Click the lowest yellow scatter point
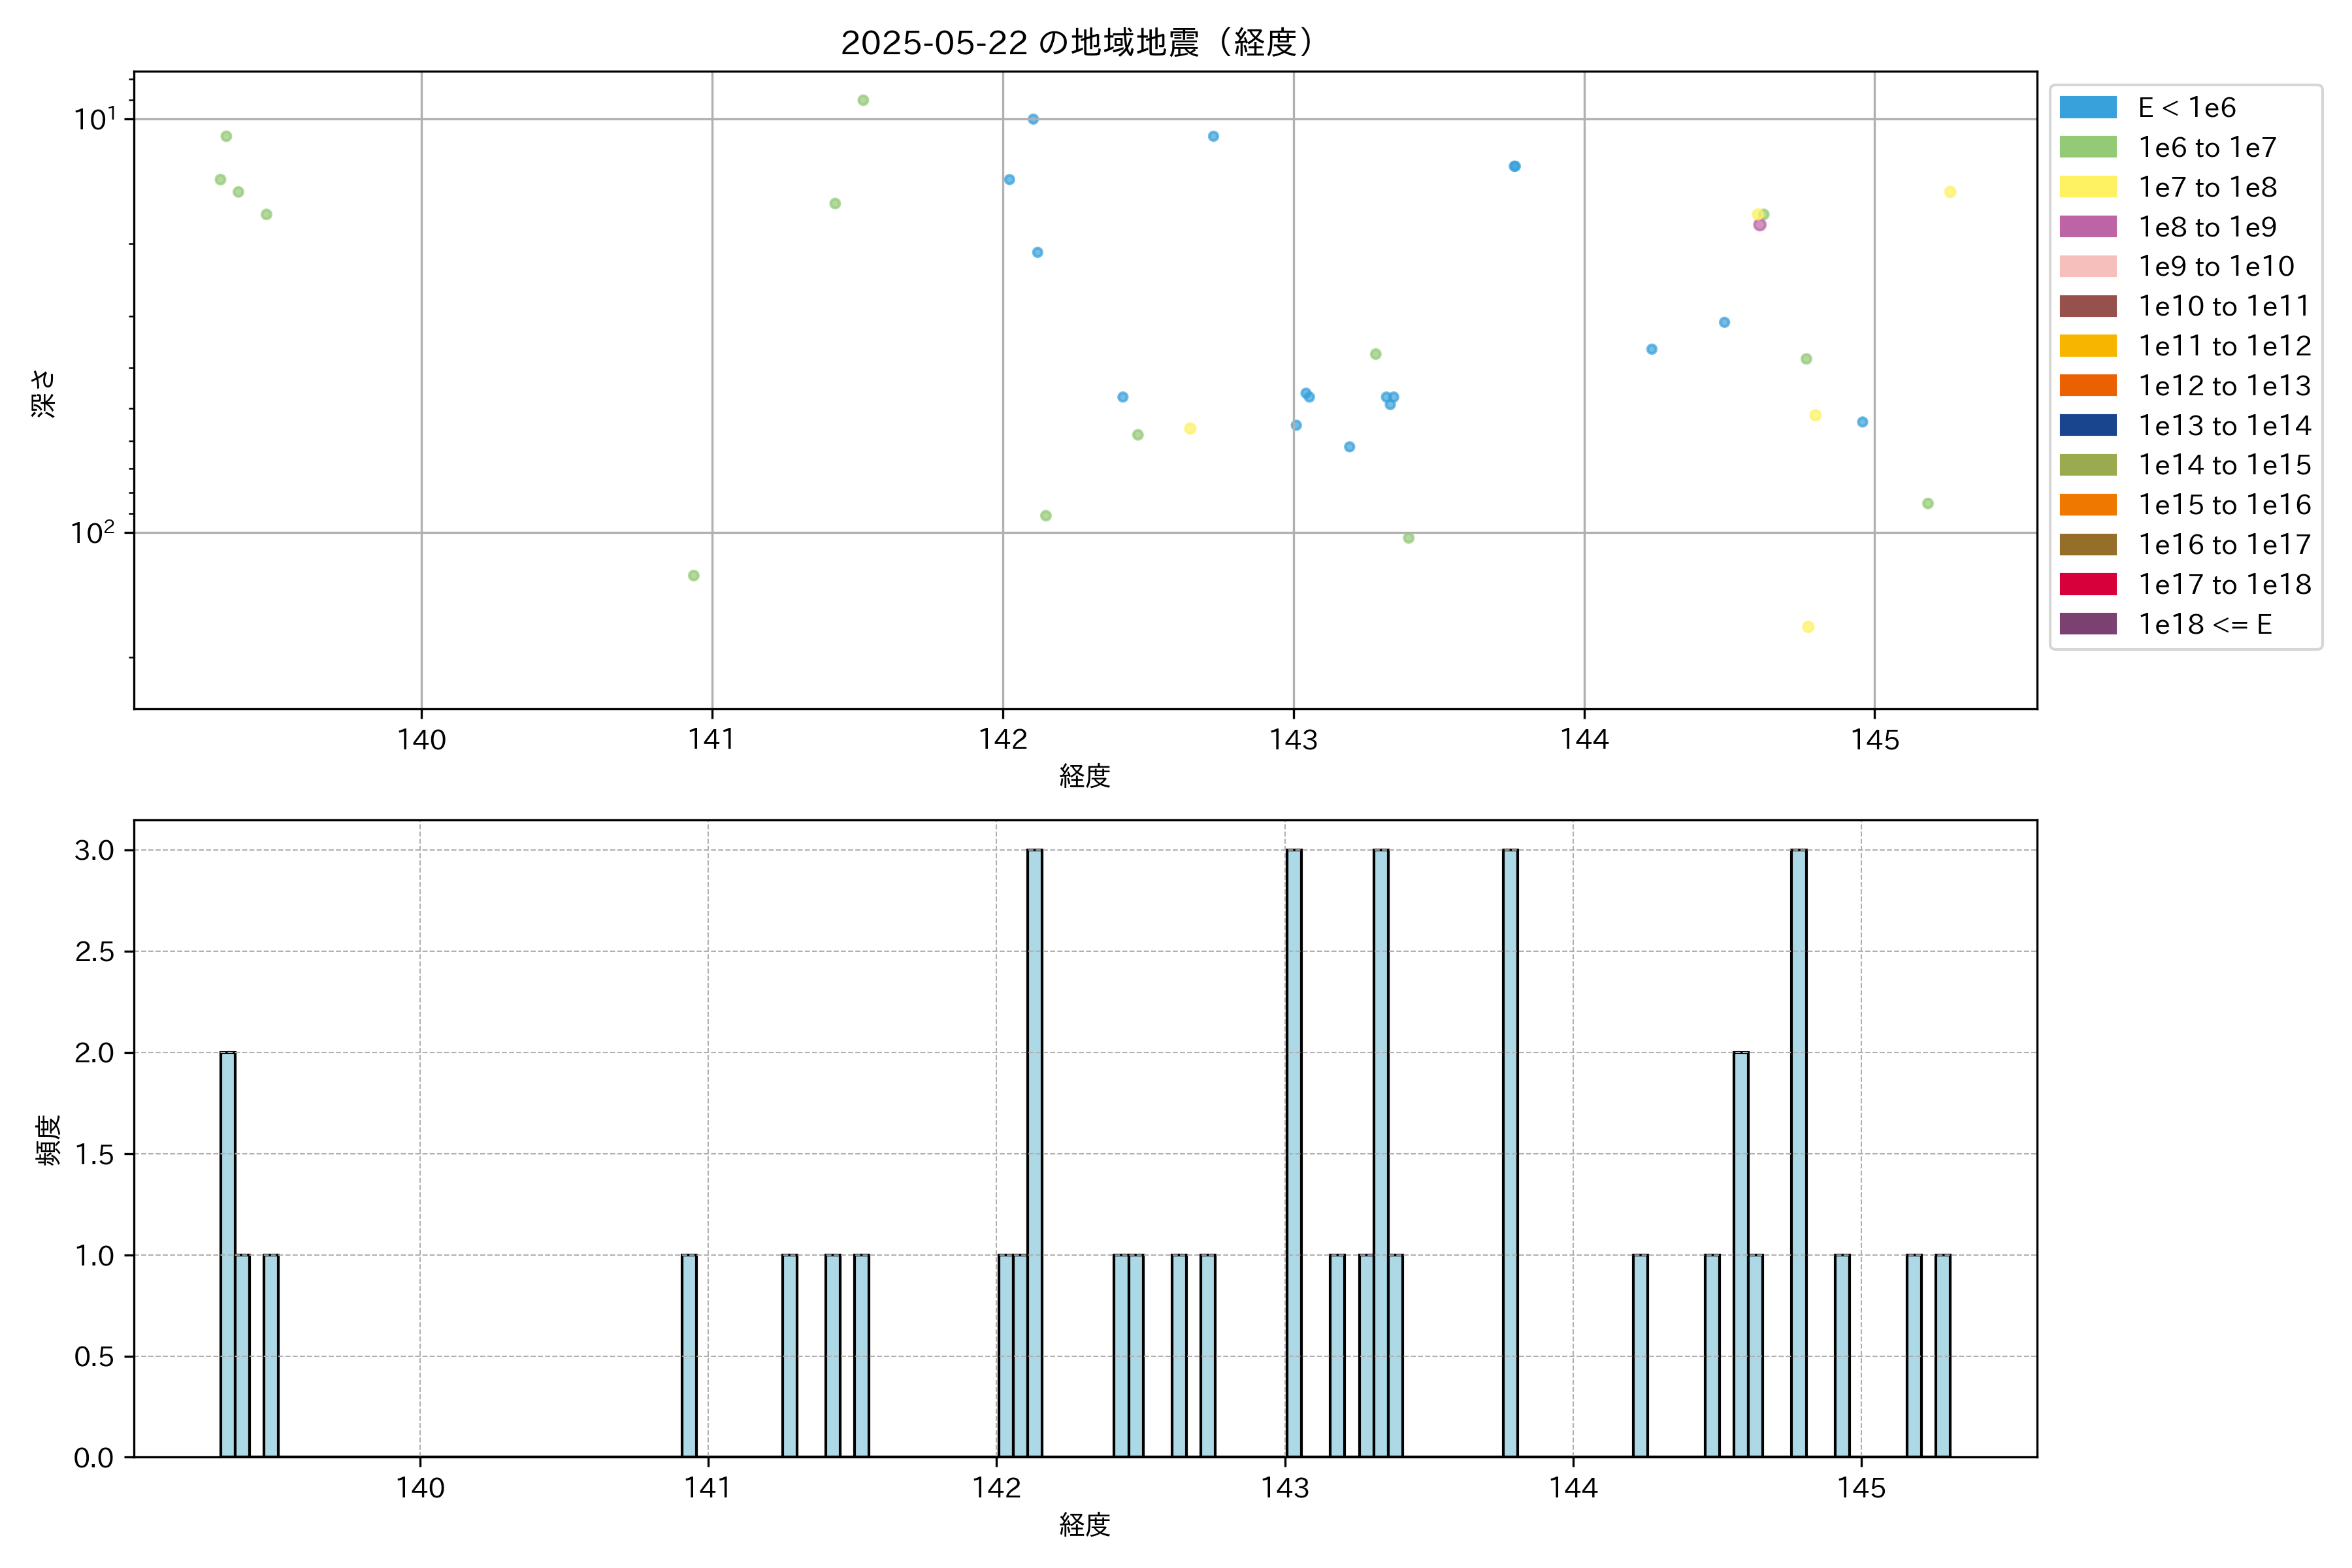The width and height of the screenshot is (2352, 1568). (x=1808, y=627)
